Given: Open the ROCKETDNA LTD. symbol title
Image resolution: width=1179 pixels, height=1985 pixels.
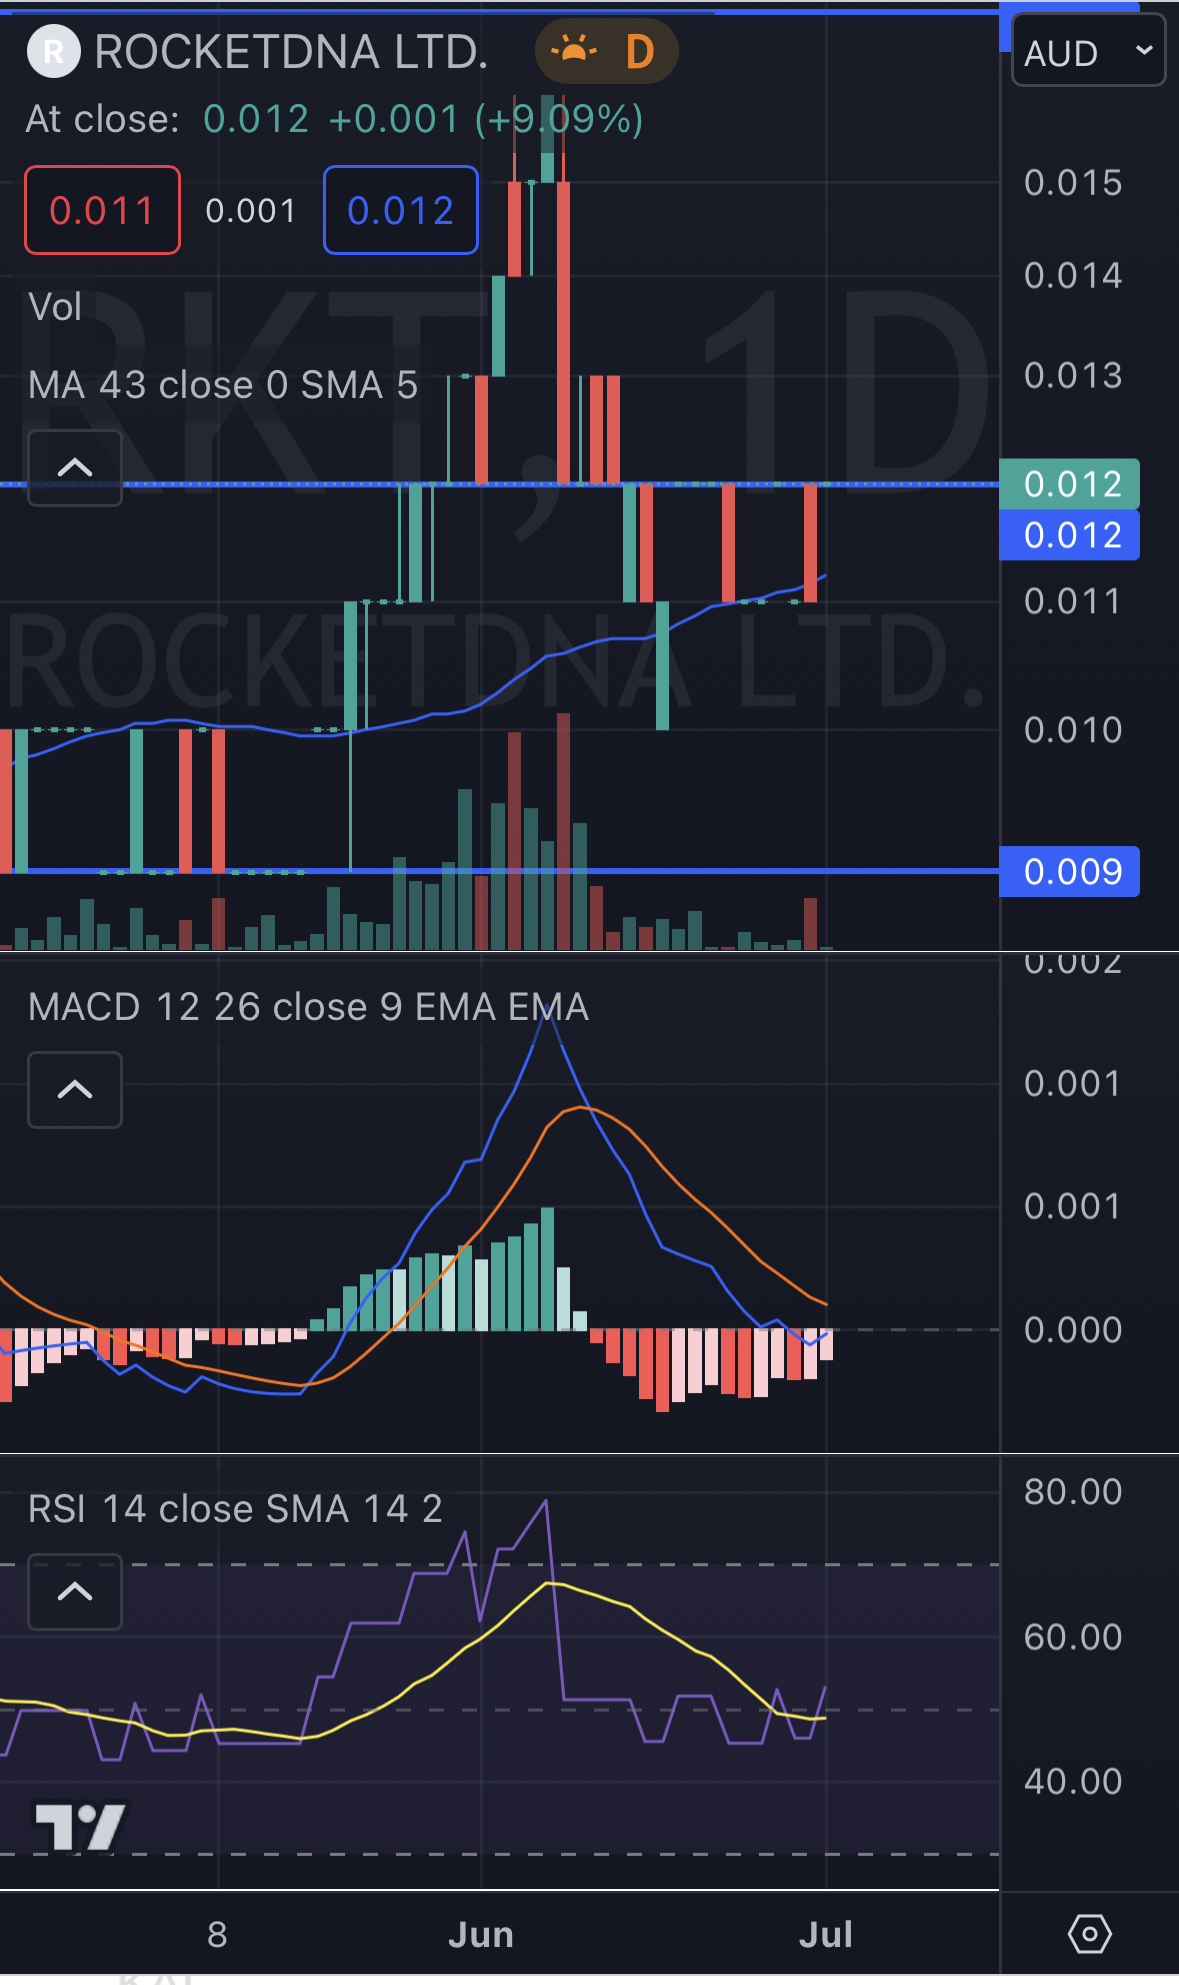Looking at the screenshot, I should click(x=291, y=52).
